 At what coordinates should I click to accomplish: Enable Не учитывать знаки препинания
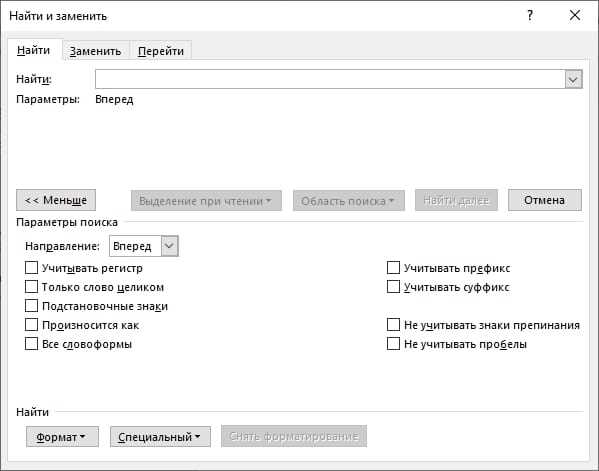[393, 325]
